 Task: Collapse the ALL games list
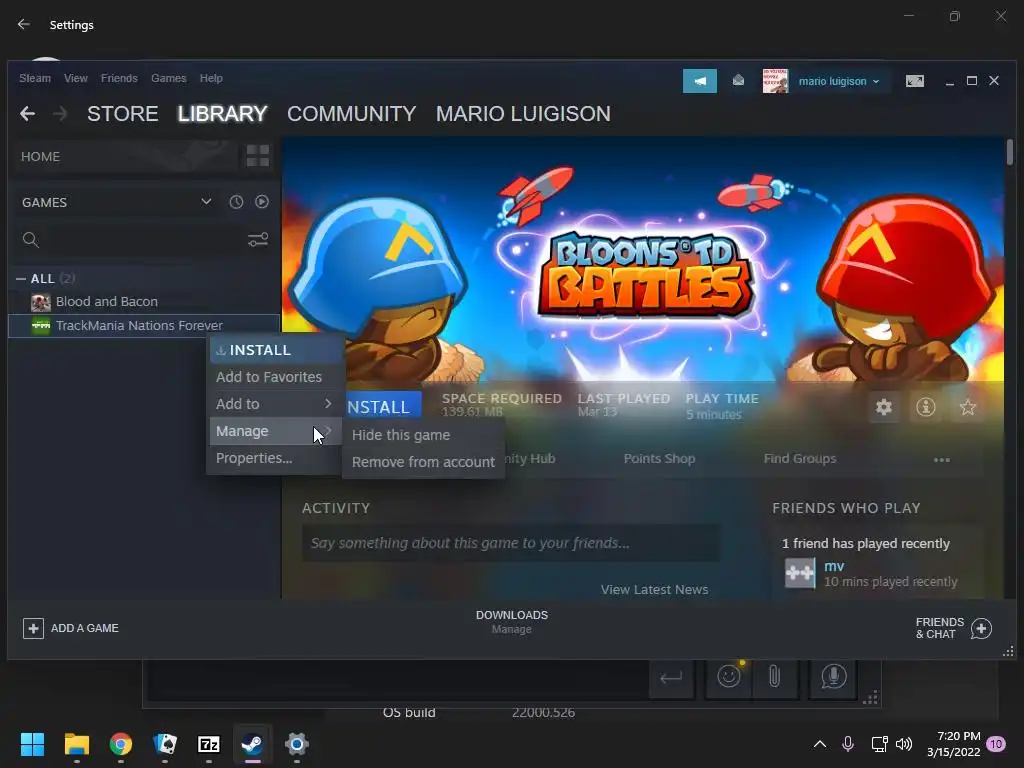pos(21,279)
